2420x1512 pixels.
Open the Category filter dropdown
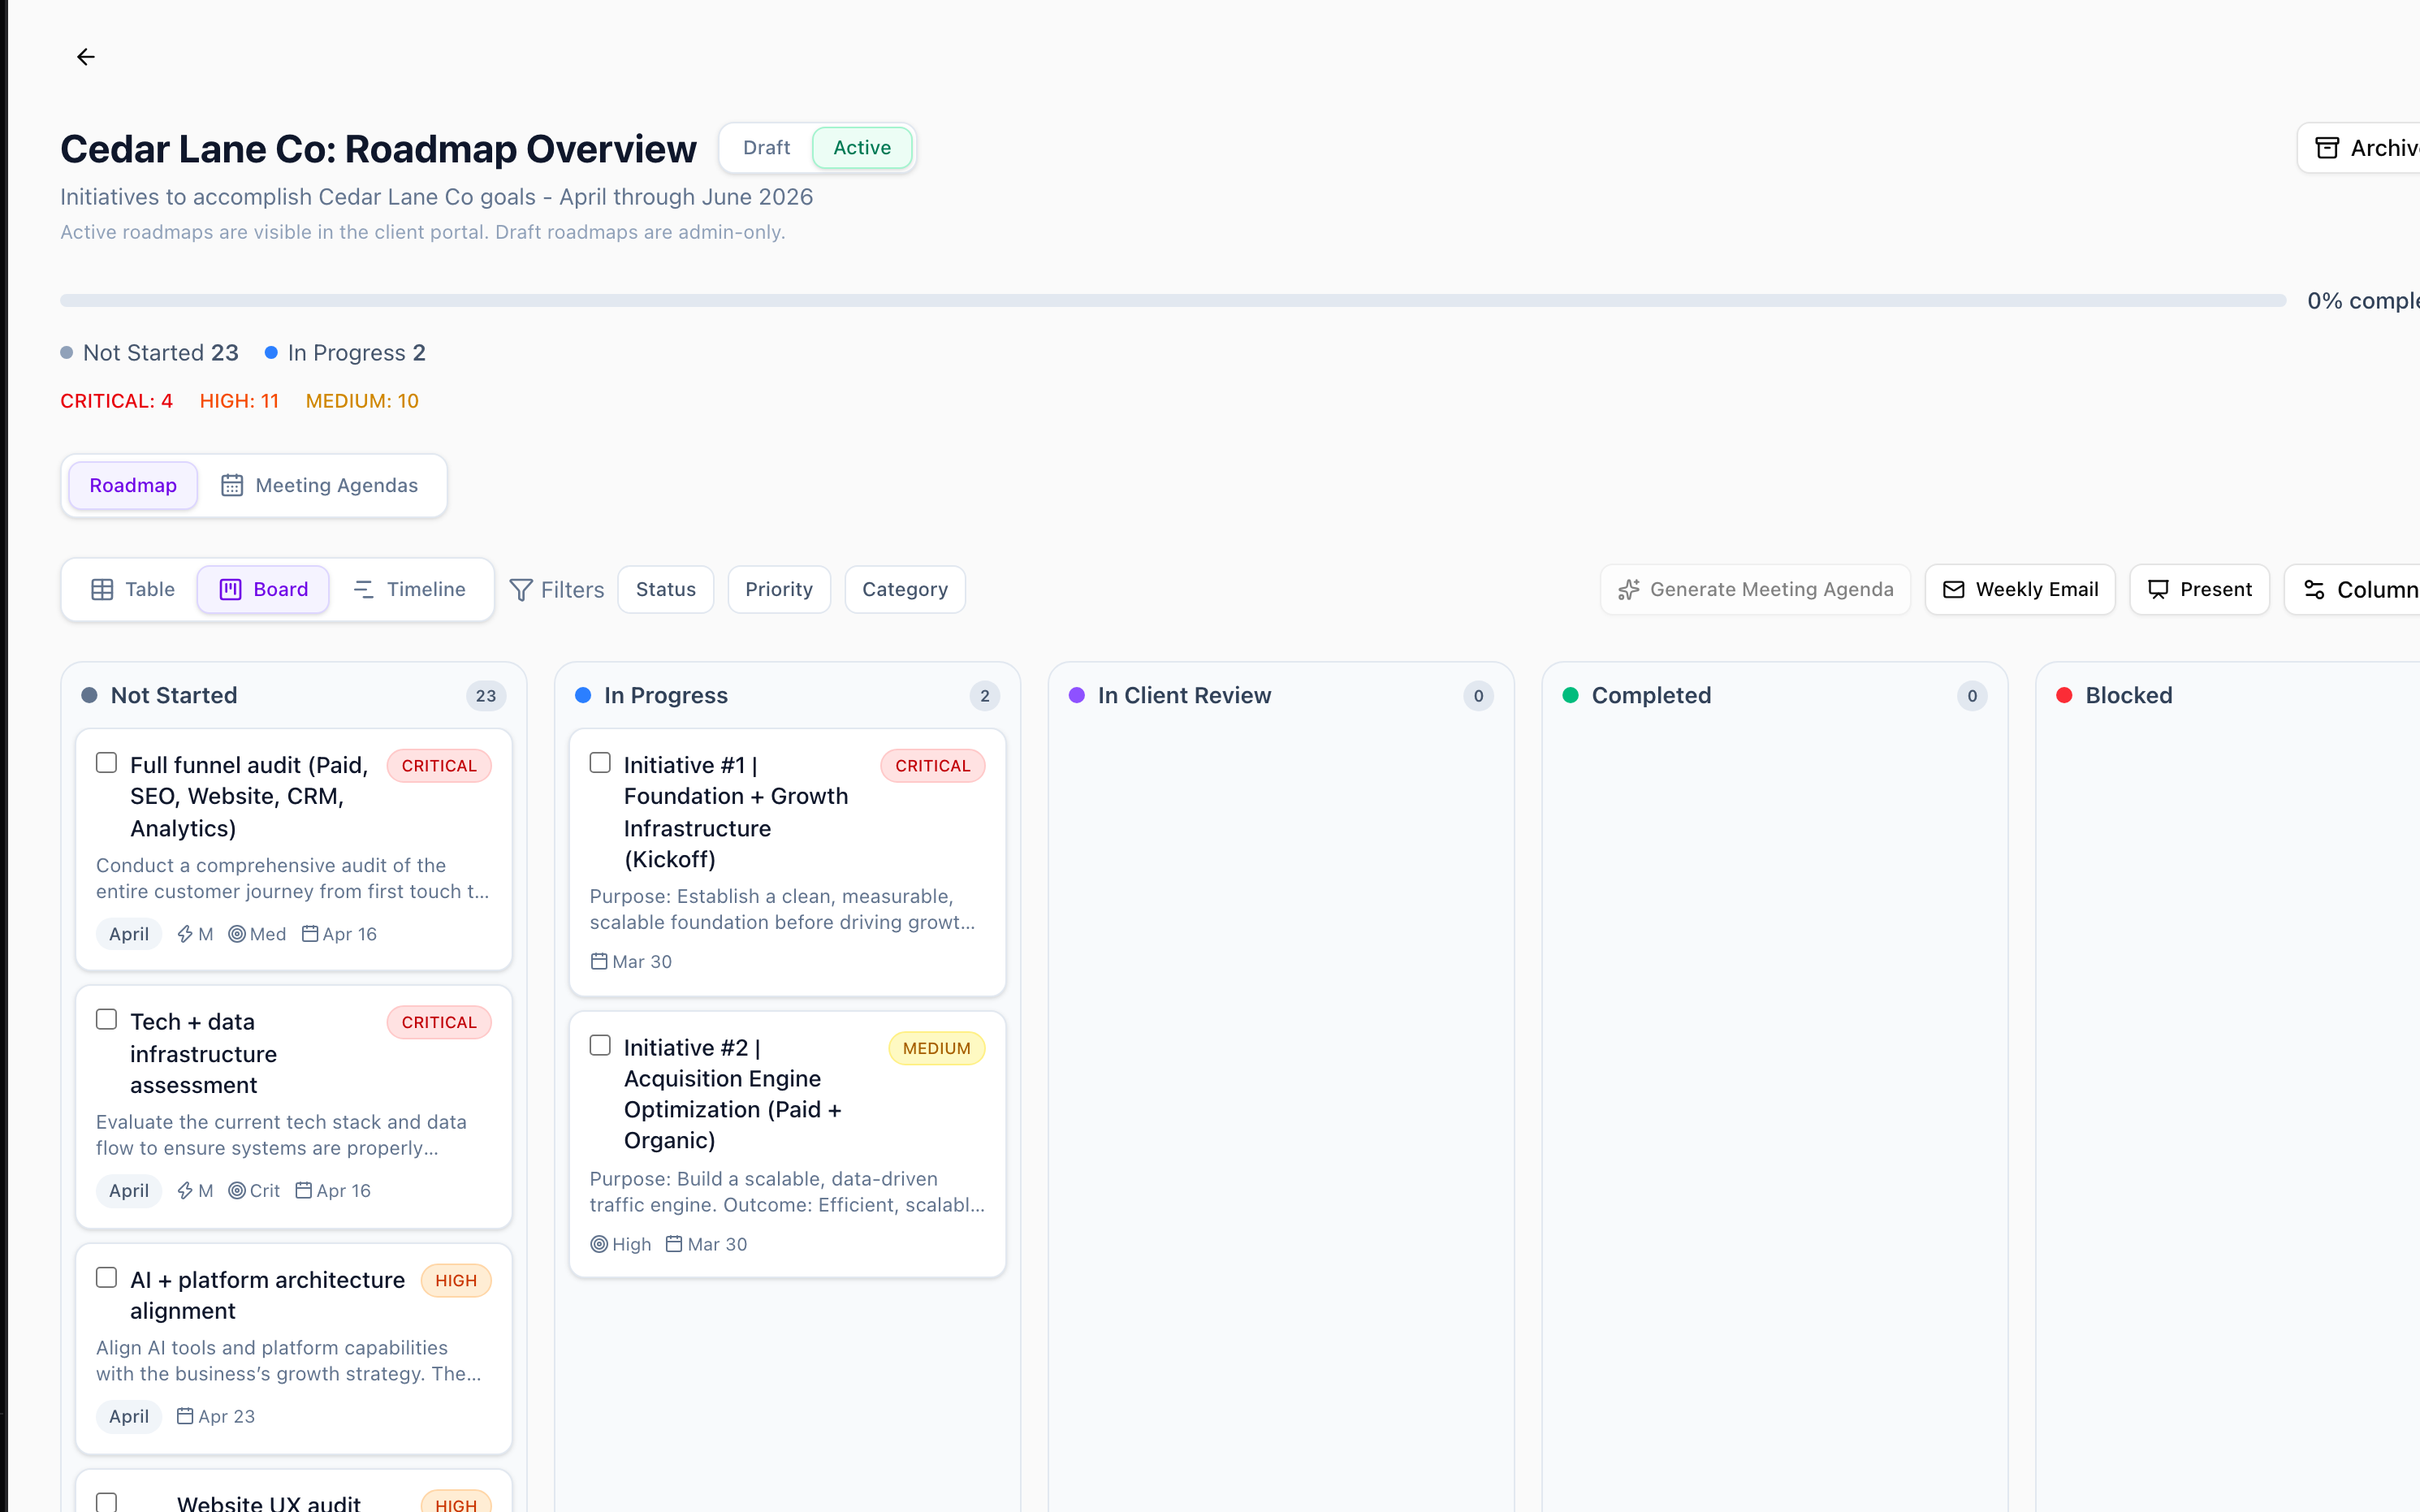point(905,590)
